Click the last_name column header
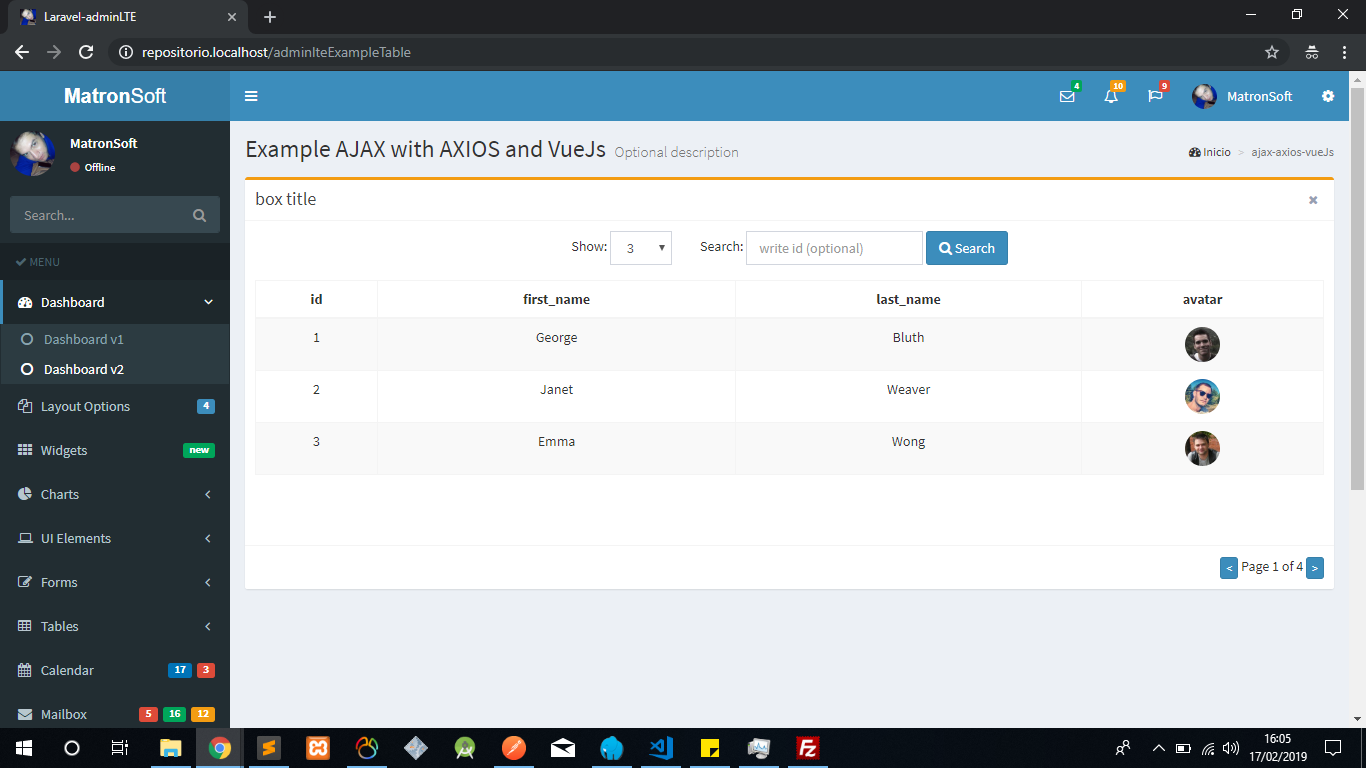Viewport: 1366px width, 768px height. click(908, 299)
